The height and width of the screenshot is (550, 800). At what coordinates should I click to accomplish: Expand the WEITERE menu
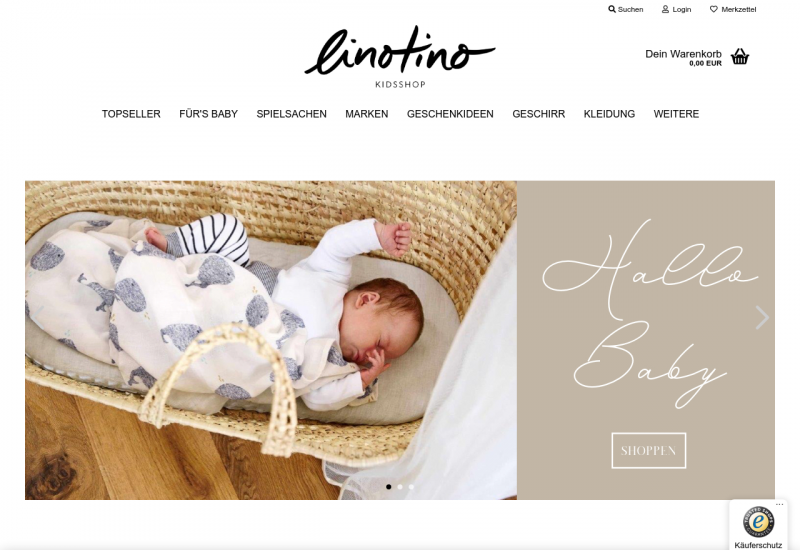[x=676, y=114]
